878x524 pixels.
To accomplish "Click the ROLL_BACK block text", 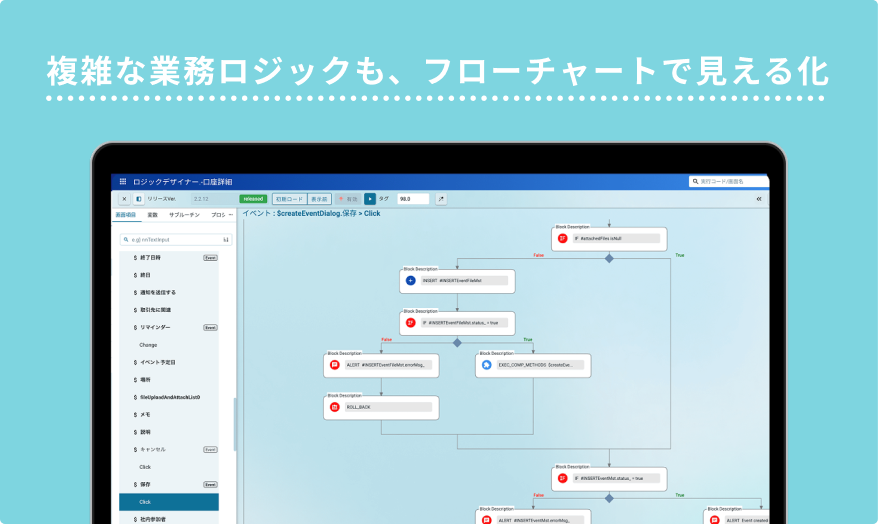I will coord(358,407).
